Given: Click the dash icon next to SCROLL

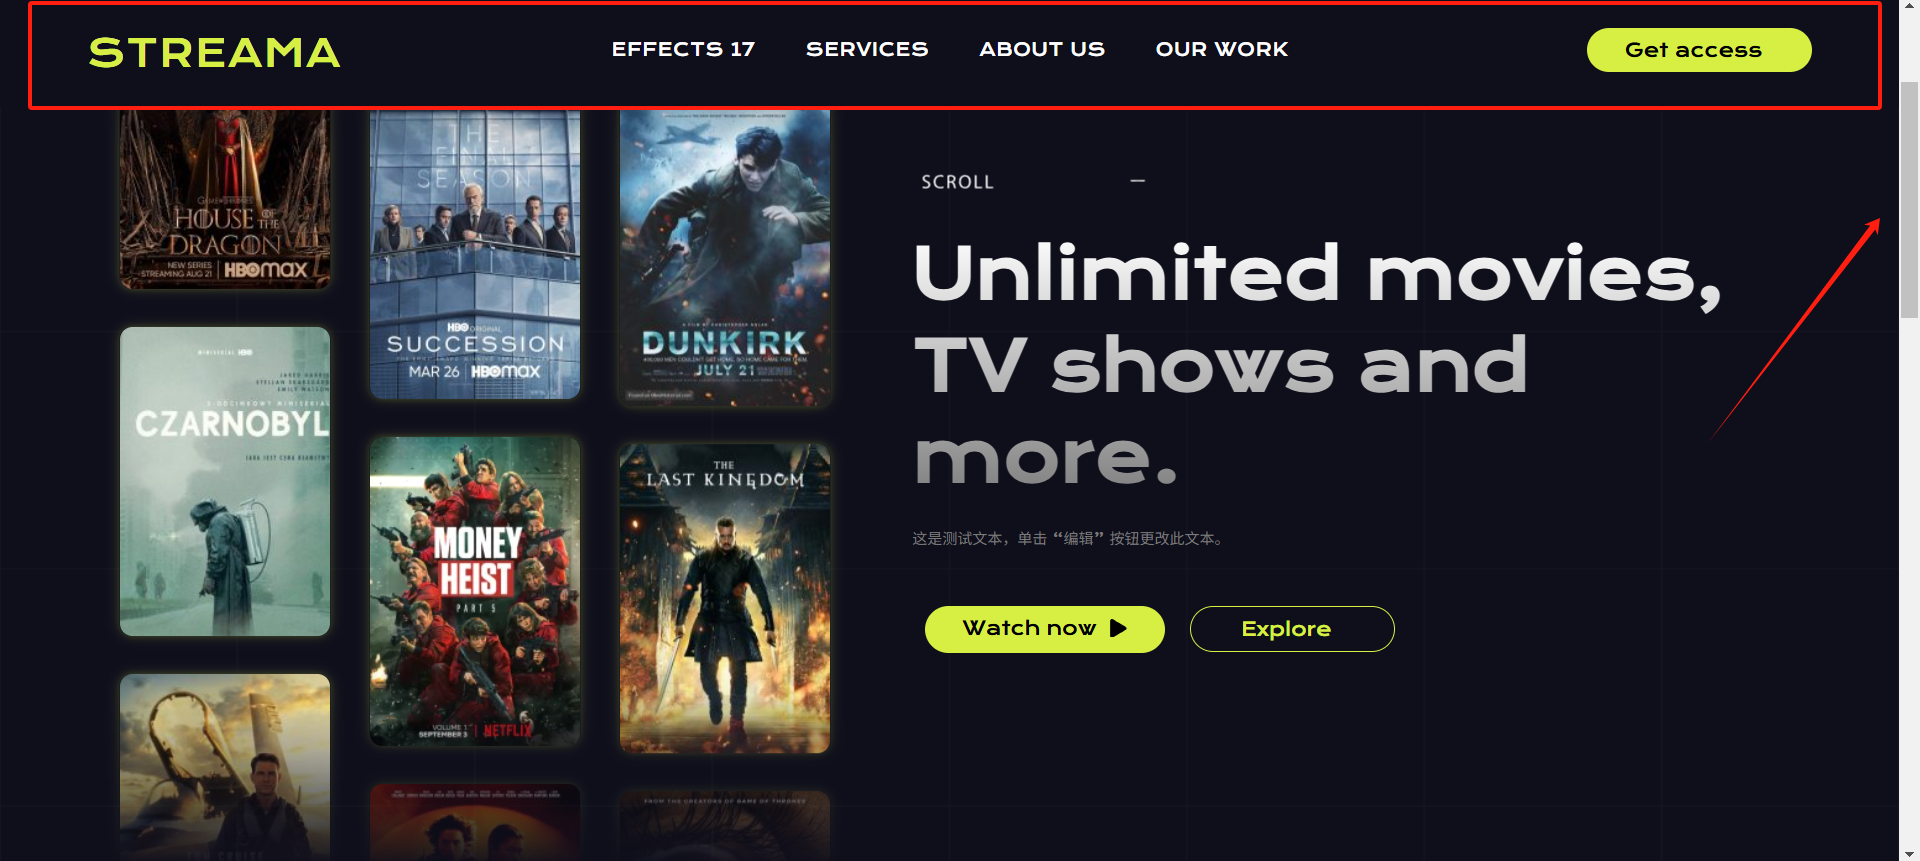Looking at the screenshot, I should [1137, 181].
